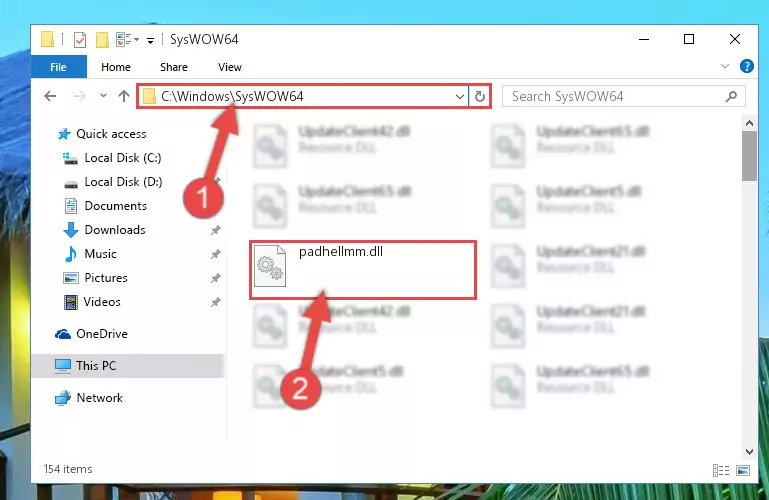
Task: Click the Pictures icon in sidebar
Action: point(71,278)
